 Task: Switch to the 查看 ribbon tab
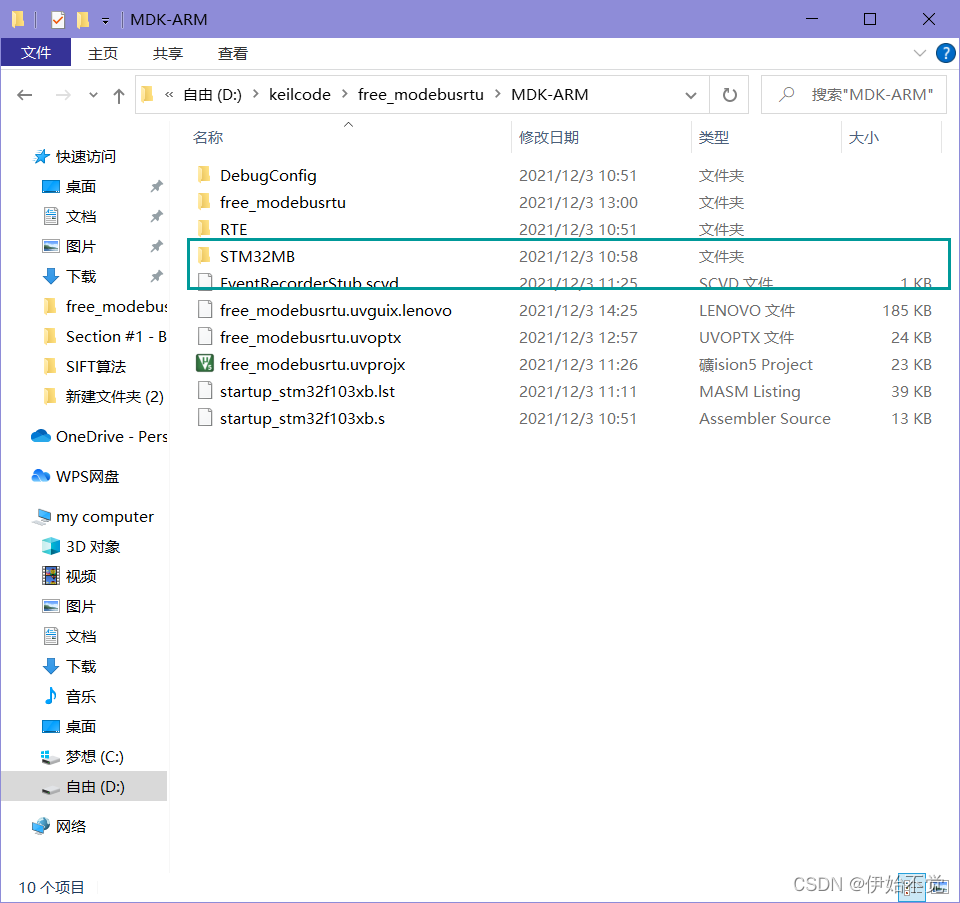pyautogui.click(x=233, y=53)
